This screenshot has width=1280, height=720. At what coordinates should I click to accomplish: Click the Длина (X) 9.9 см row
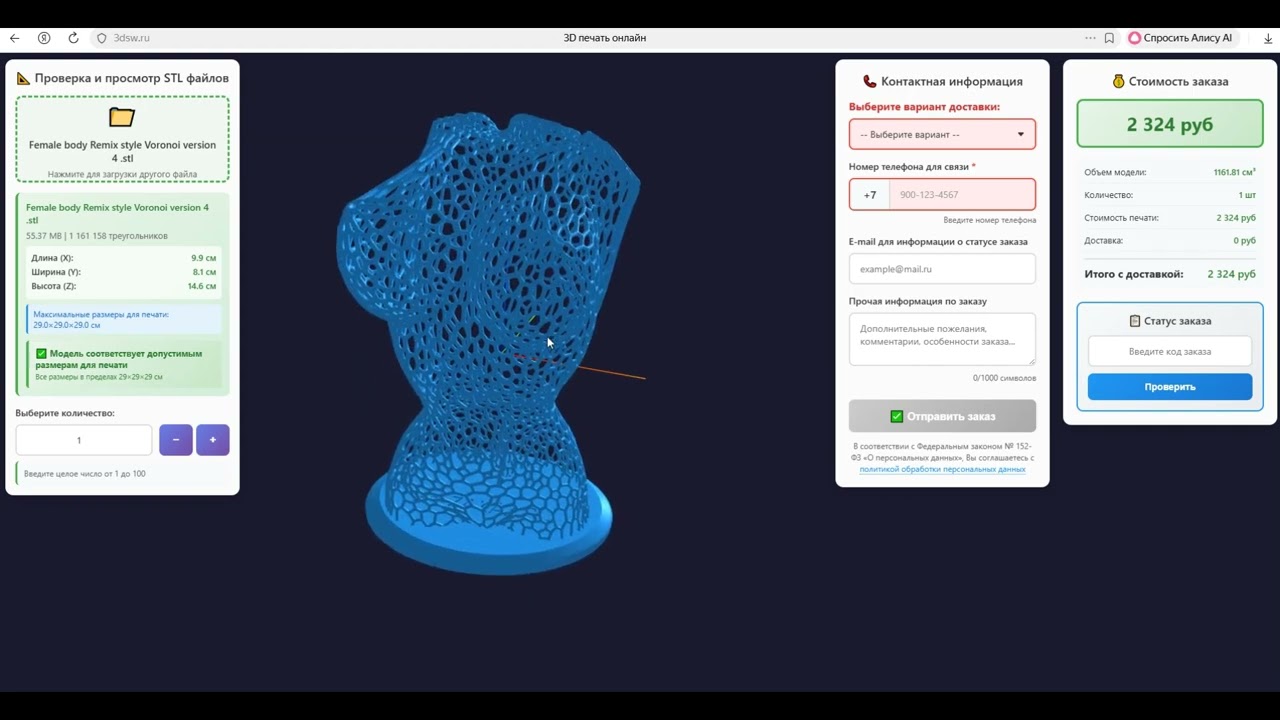point(123,258)
